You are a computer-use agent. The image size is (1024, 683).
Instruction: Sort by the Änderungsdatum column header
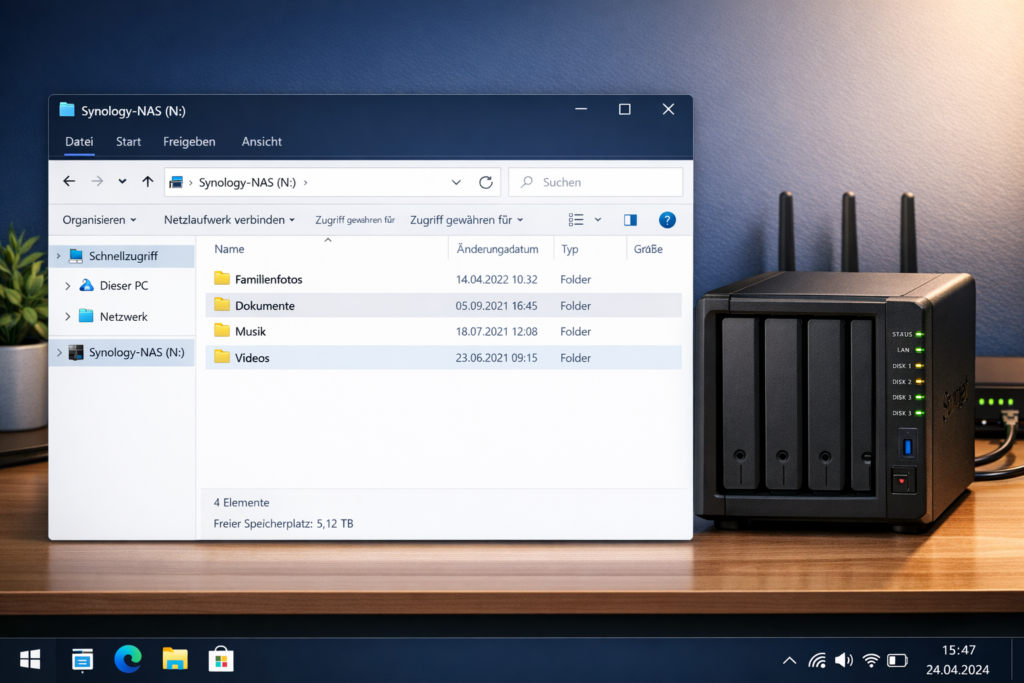498,249
